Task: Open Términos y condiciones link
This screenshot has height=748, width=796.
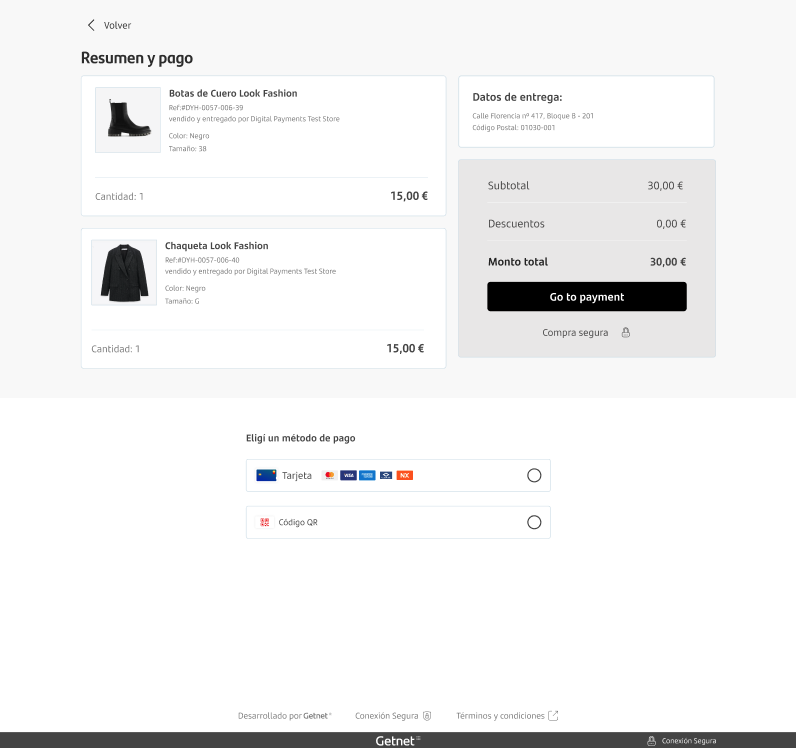Action: (500, 716)
